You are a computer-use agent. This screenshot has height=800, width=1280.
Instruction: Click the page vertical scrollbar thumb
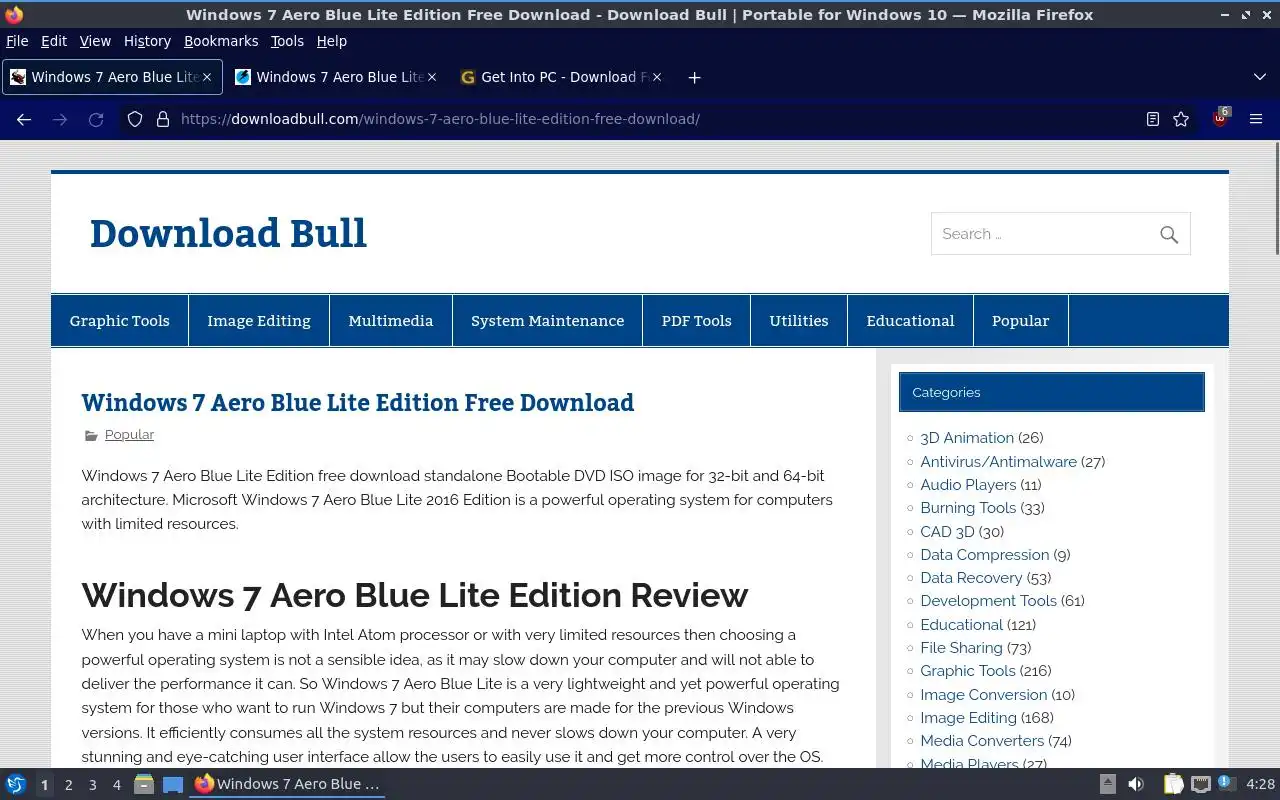pyautogui.click(x=1276, y=198)
